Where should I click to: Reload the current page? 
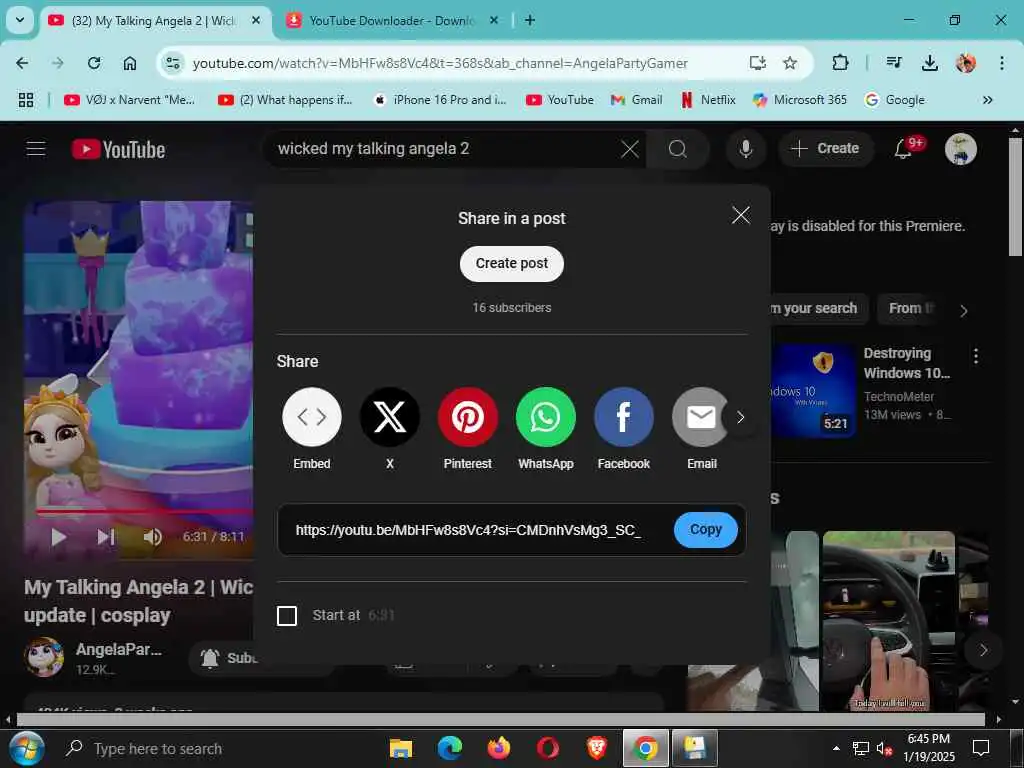click(x=94, y=63)
